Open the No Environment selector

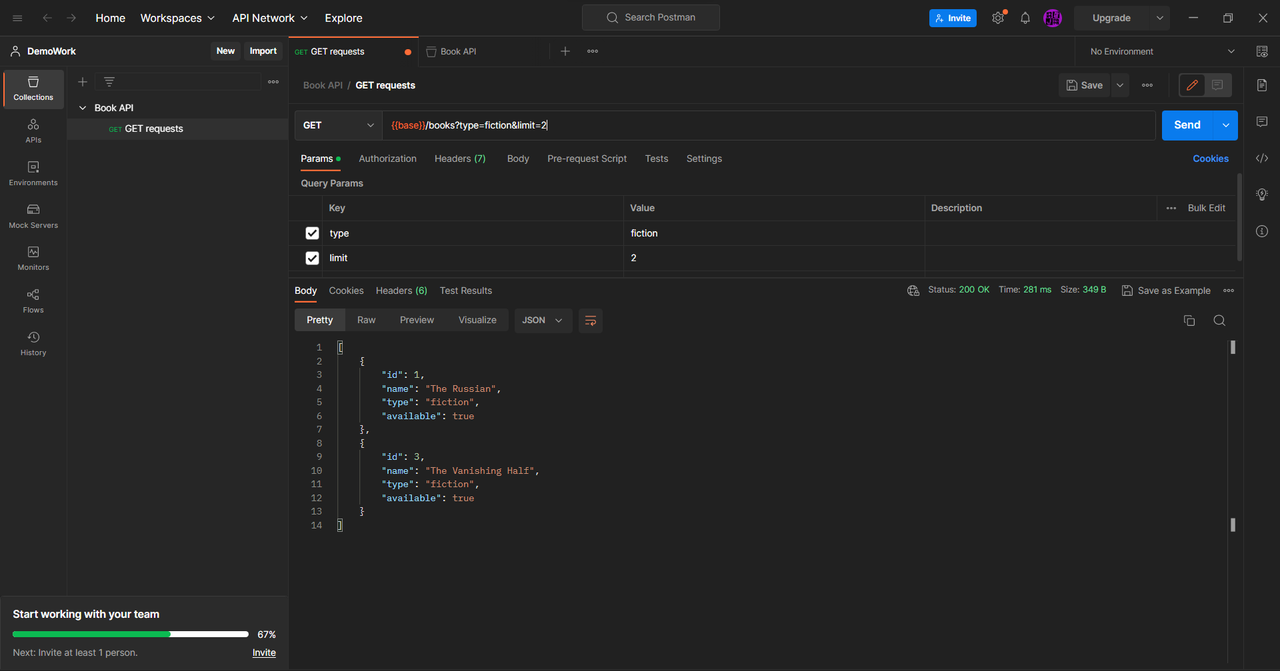coord(1162,51)
